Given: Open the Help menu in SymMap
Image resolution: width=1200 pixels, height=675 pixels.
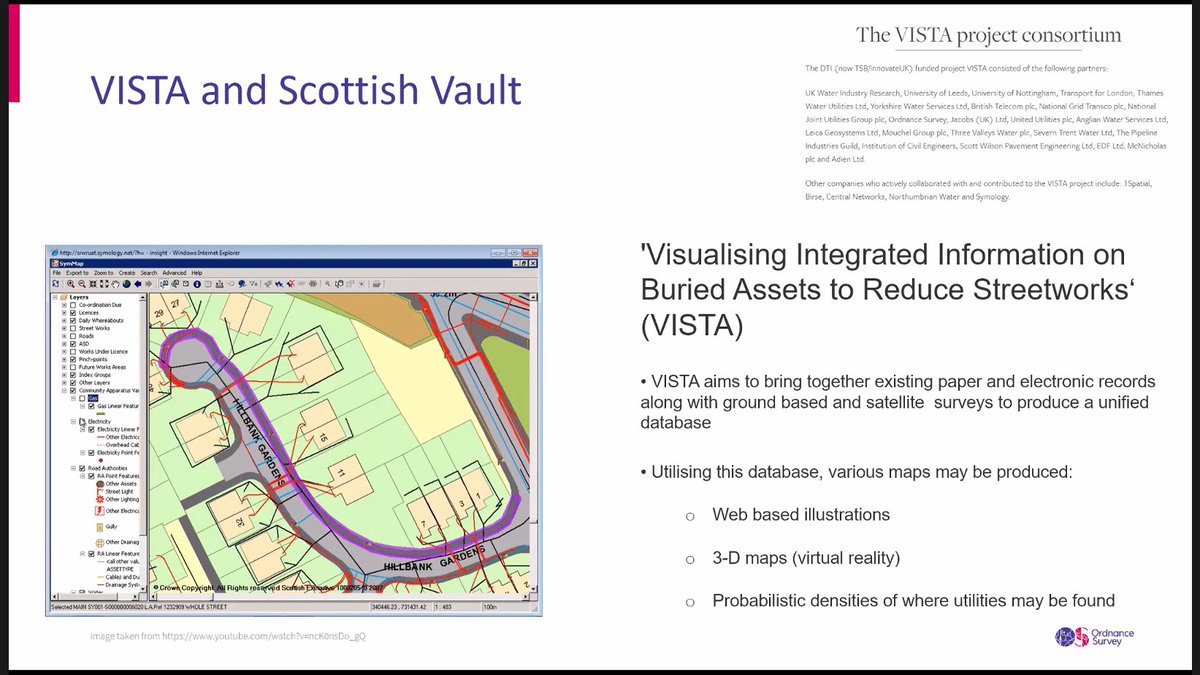Looking at the screenshot, I should click(x=197, y=272).
